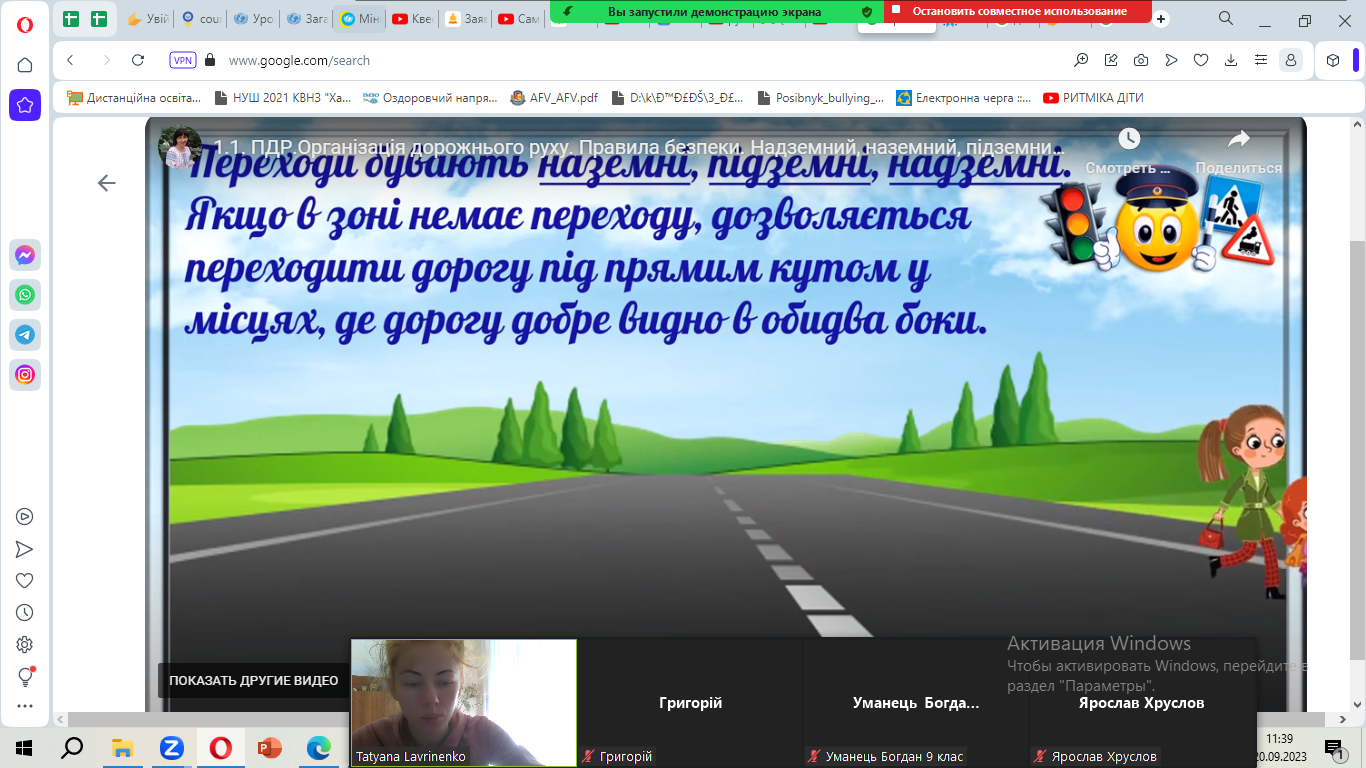Open zoom magnifier icon in address bar
The height and width of the screenshot is (768, 1366).
click(x=1081, y=60)
